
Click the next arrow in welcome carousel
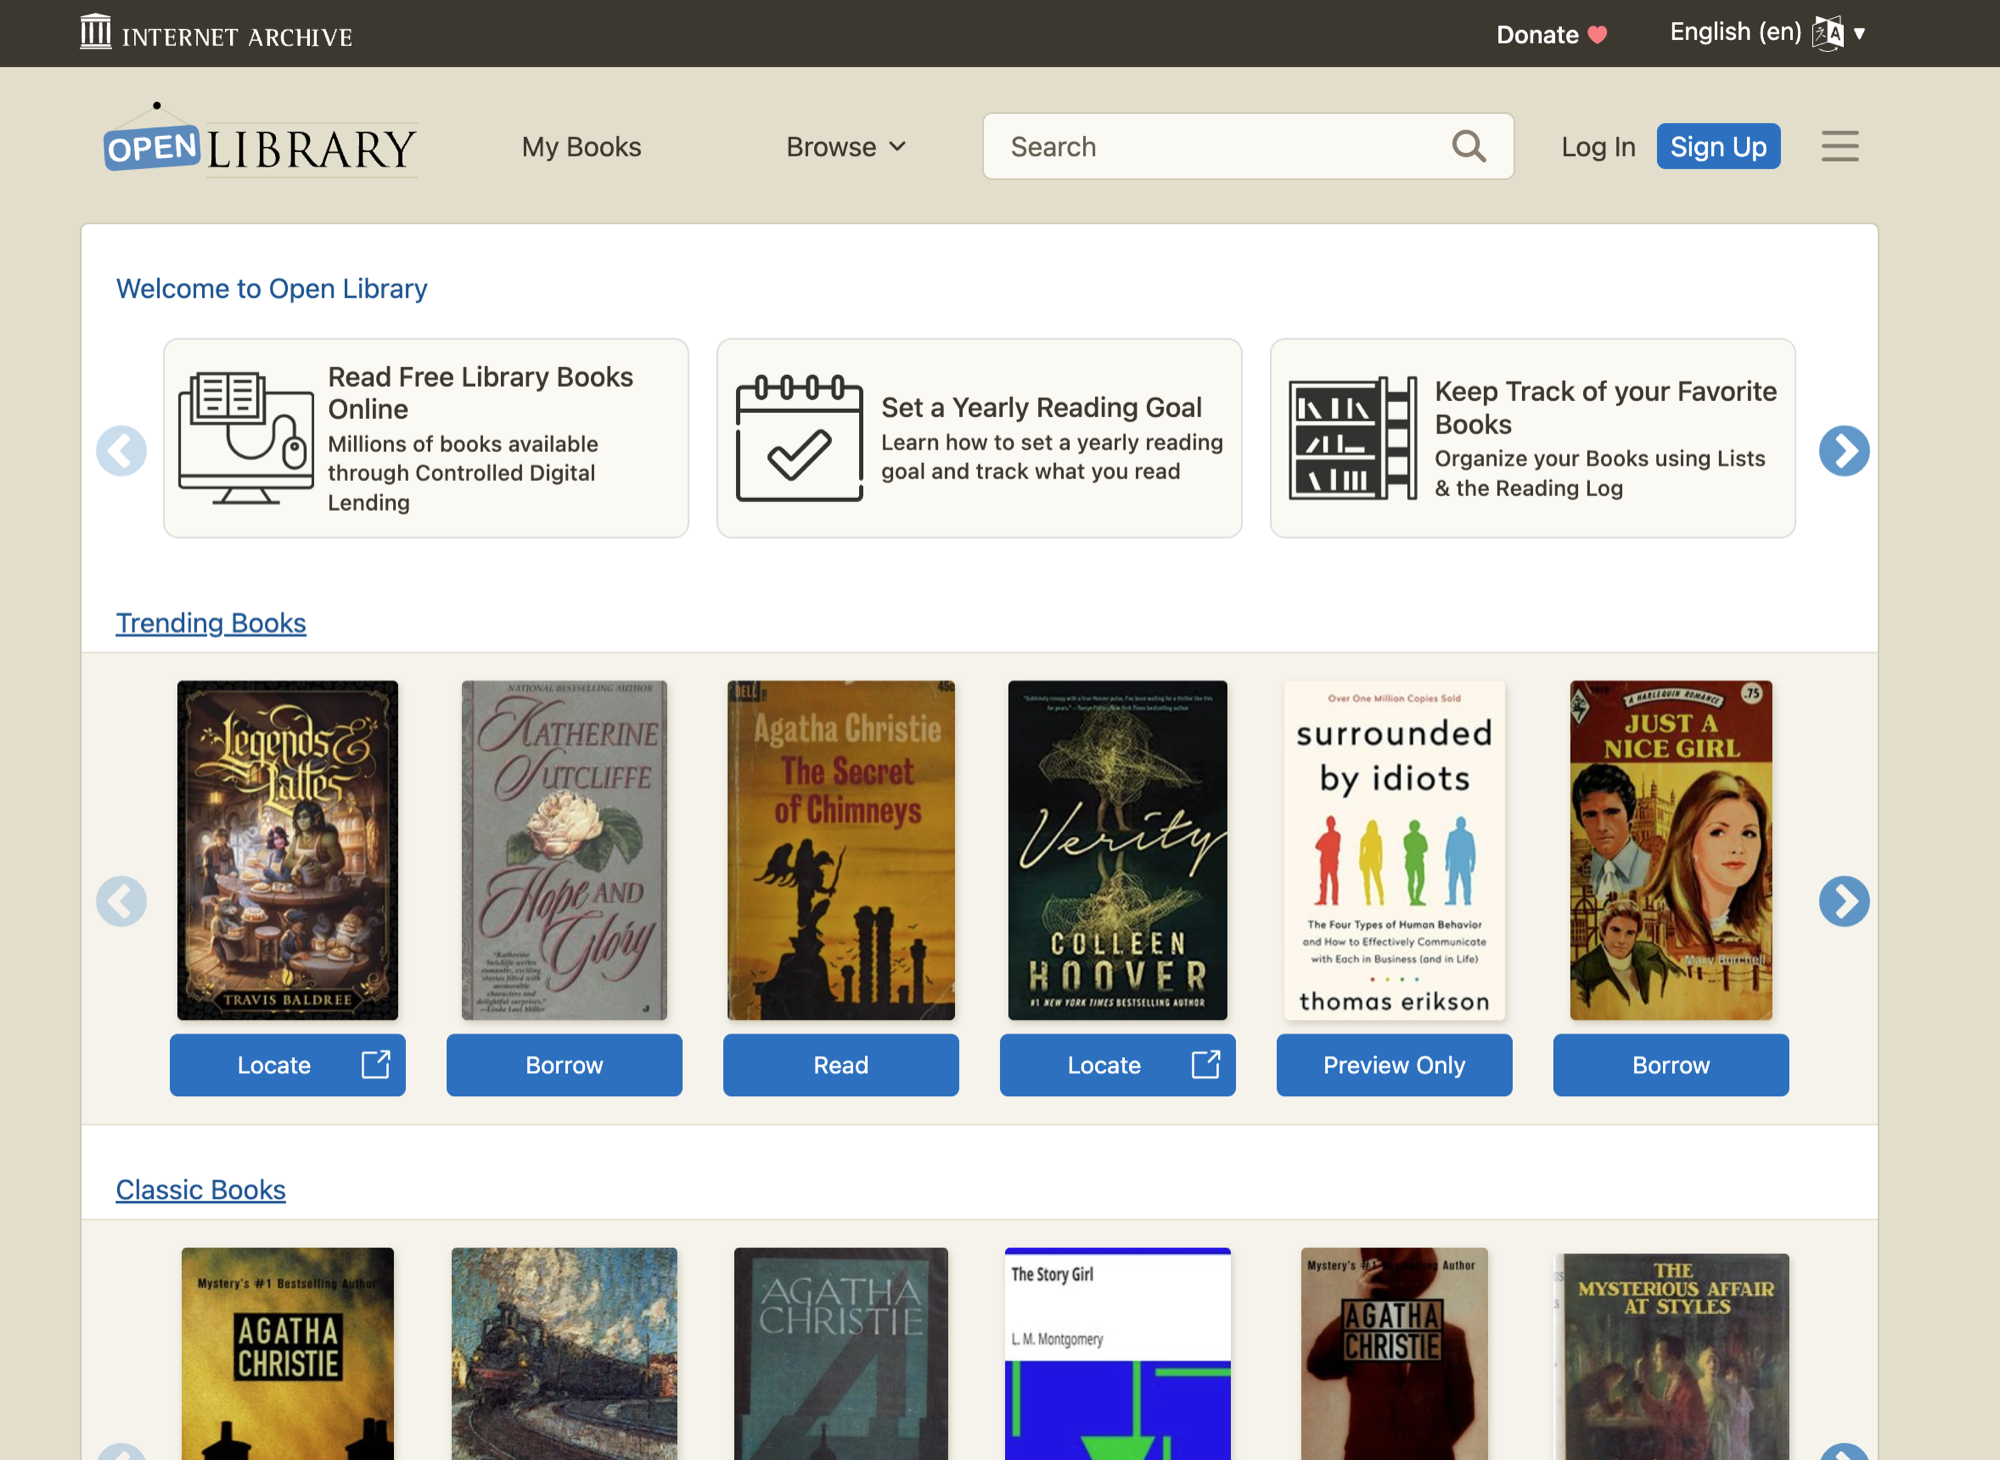click(x=1844, y=451)
